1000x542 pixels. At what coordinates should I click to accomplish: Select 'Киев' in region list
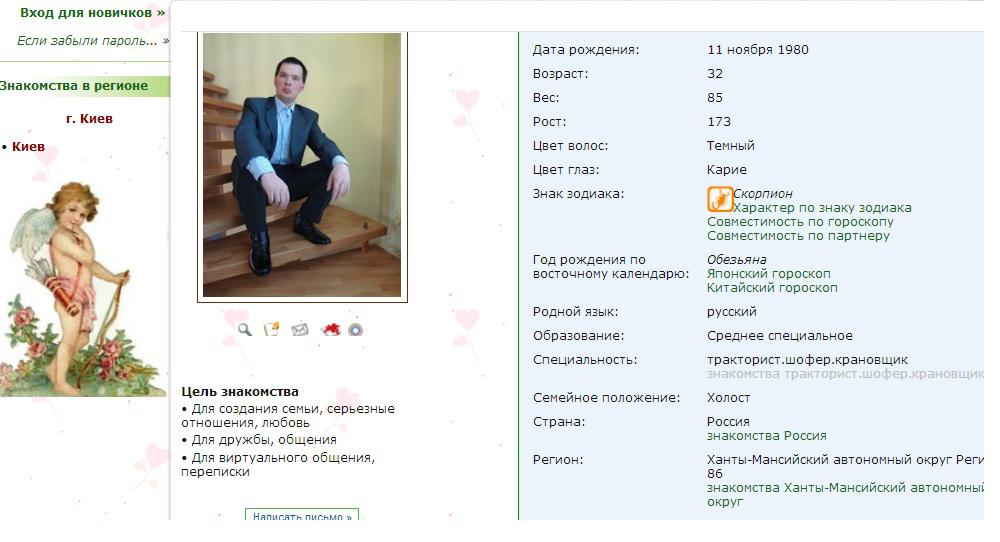(x=28, y=147)
